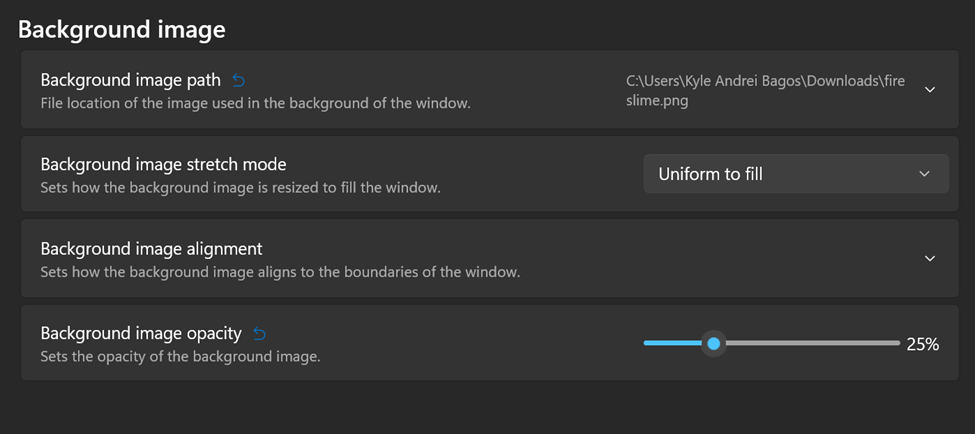The height and width of the screenshot is (434, 975).
Task: Click the 25% opacity value label
Action: pos(923,344)
